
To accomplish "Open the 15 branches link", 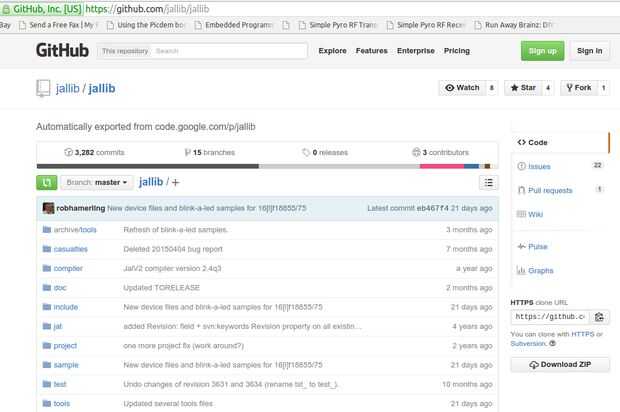I will click(210, 152).
